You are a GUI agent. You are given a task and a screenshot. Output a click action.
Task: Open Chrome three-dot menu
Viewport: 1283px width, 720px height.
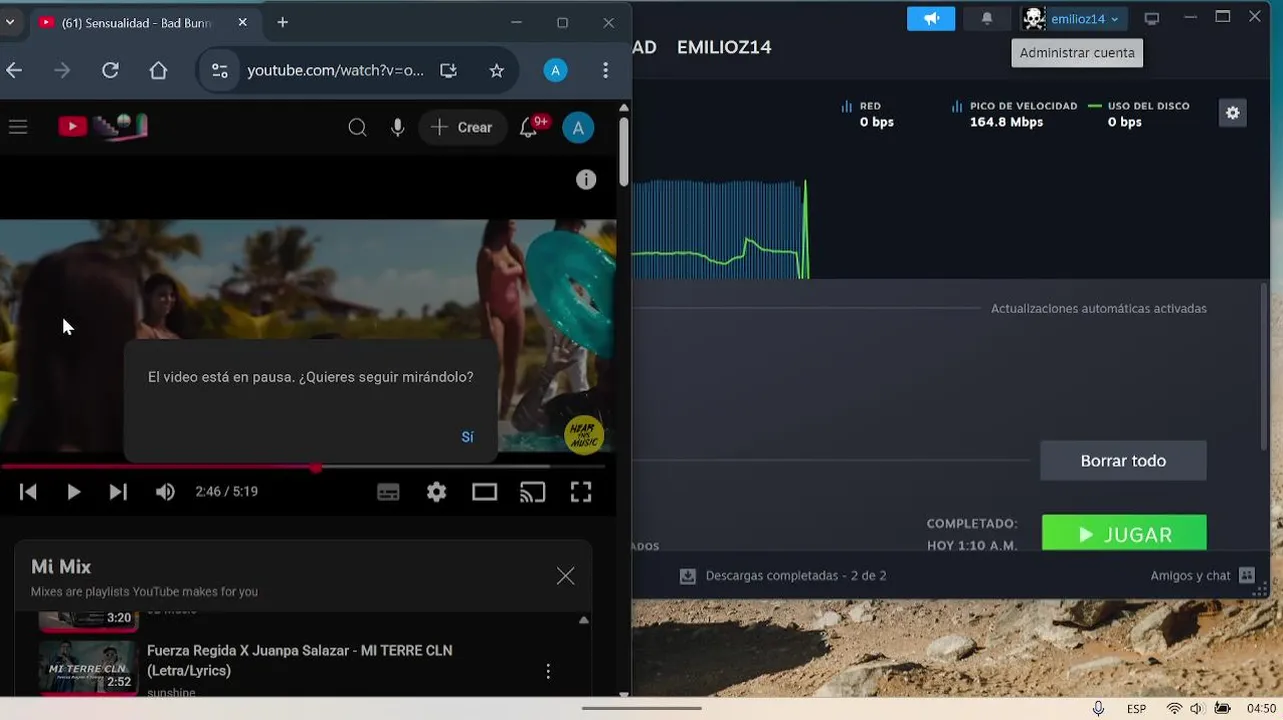605,70
